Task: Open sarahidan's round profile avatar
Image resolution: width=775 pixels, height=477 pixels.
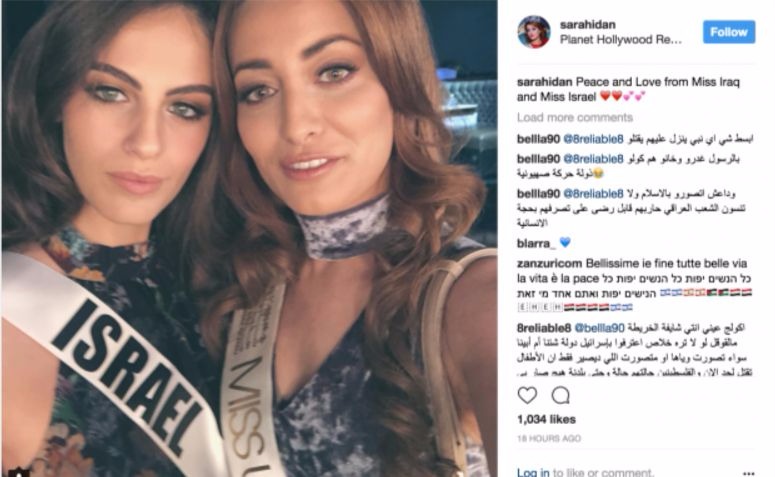Action: (x=534, y=32)
